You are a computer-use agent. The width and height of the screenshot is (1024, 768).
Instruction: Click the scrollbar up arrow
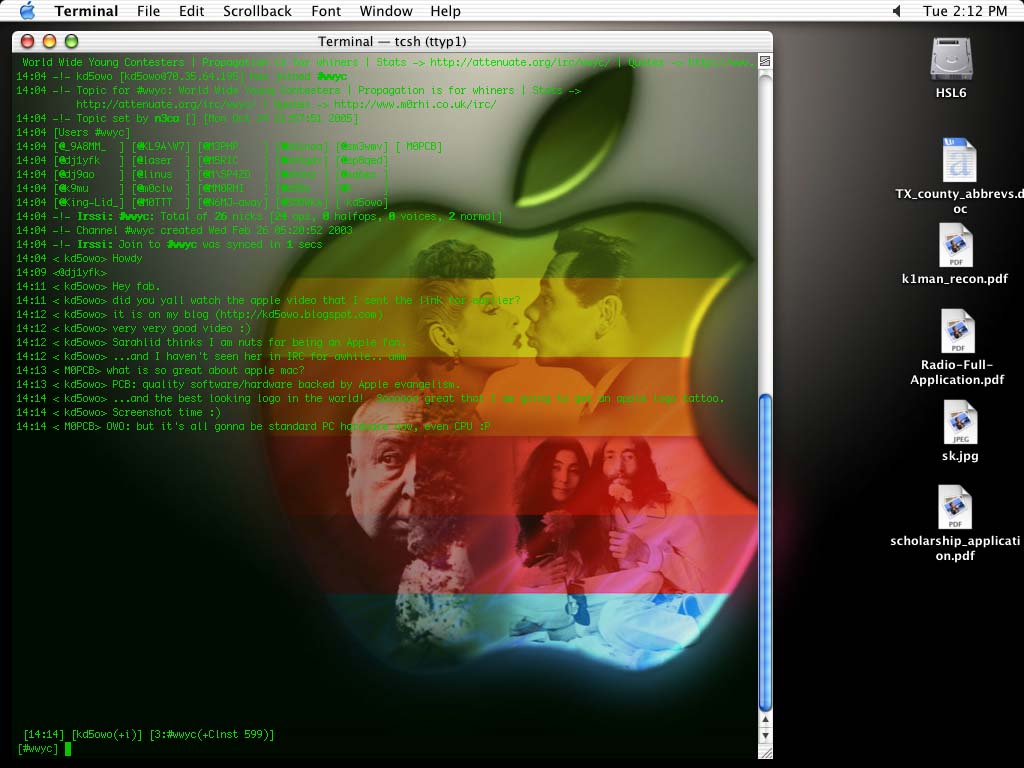[x=765, y=720]
